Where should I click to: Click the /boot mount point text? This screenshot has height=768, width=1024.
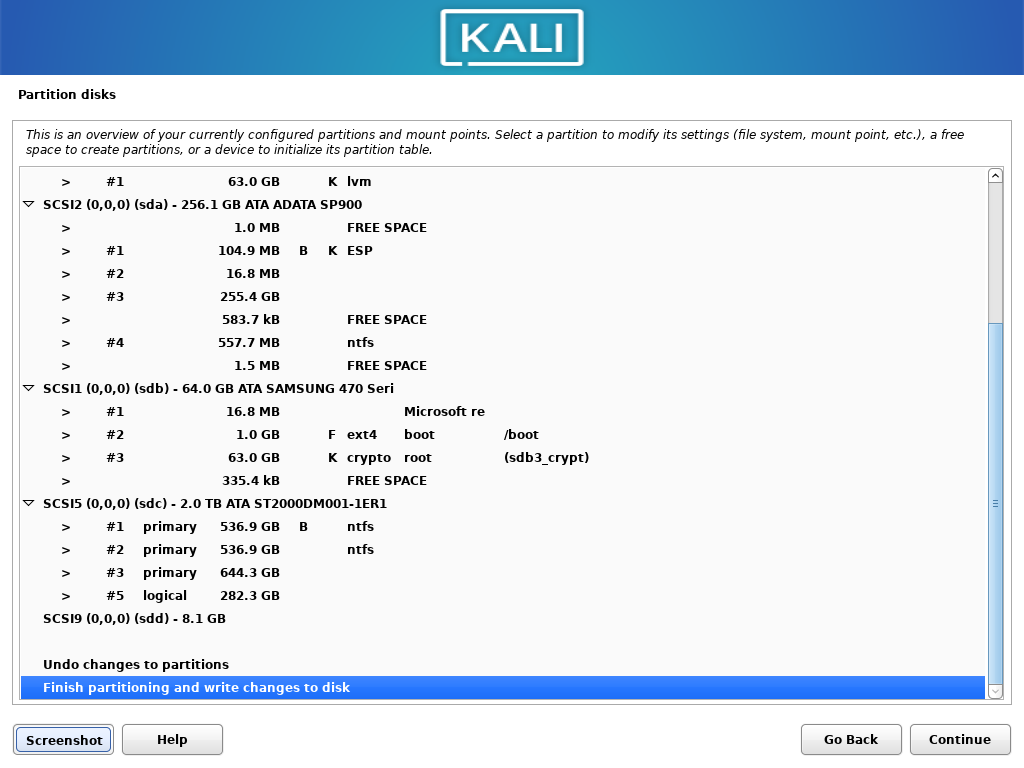(521, 434)
